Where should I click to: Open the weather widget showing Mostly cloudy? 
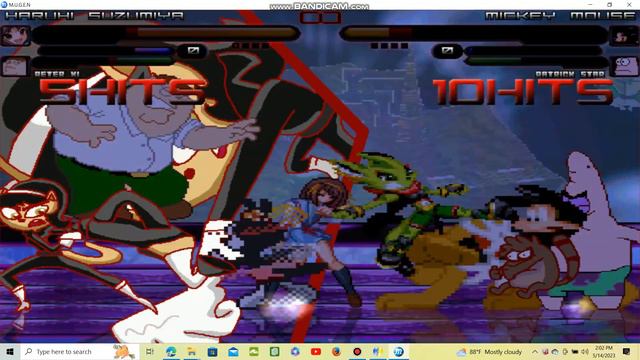point(490,351)
